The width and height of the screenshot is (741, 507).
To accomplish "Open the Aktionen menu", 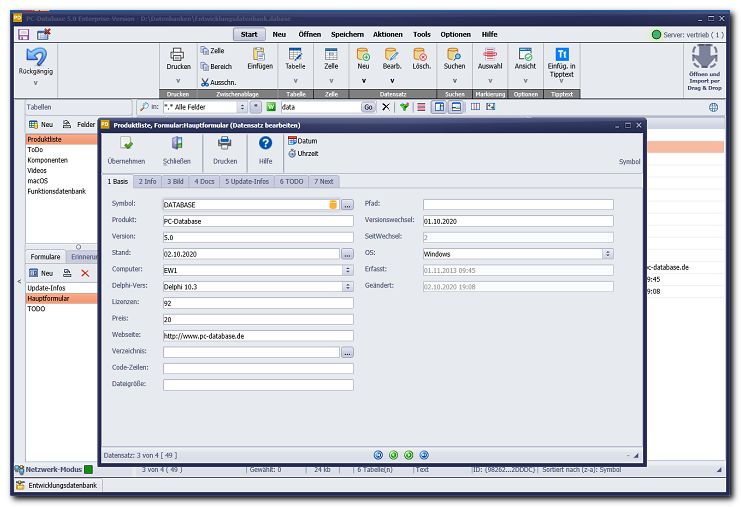I will point(388,34).
